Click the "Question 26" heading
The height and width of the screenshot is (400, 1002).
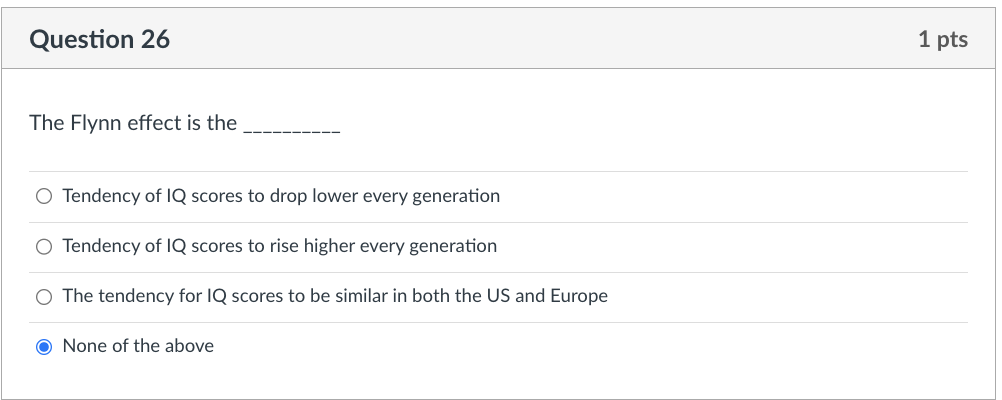pos(100,40)
